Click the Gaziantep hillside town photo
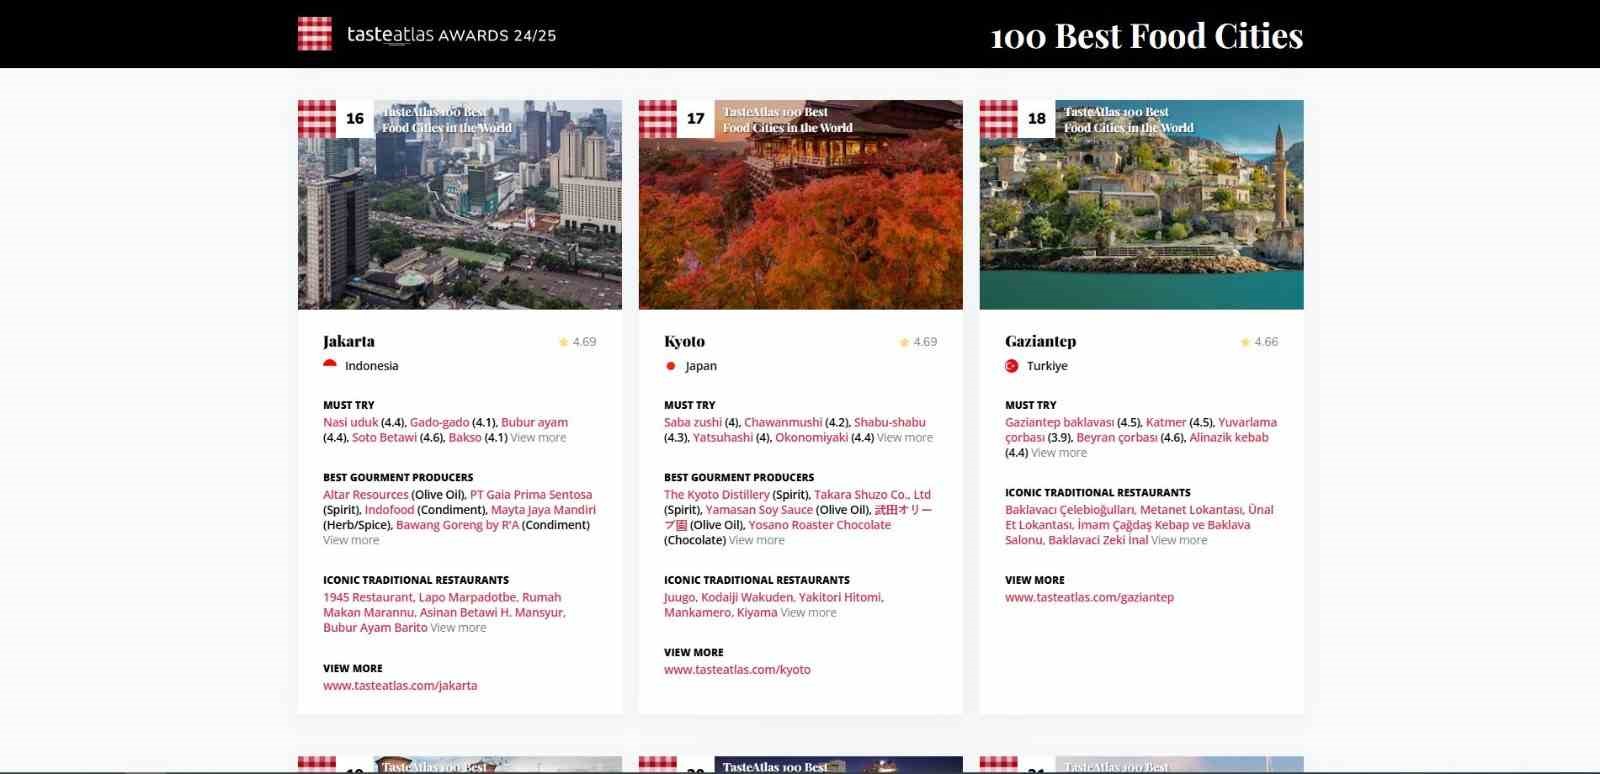This screenshot has width=1600, height=774. click(1141, 220)
